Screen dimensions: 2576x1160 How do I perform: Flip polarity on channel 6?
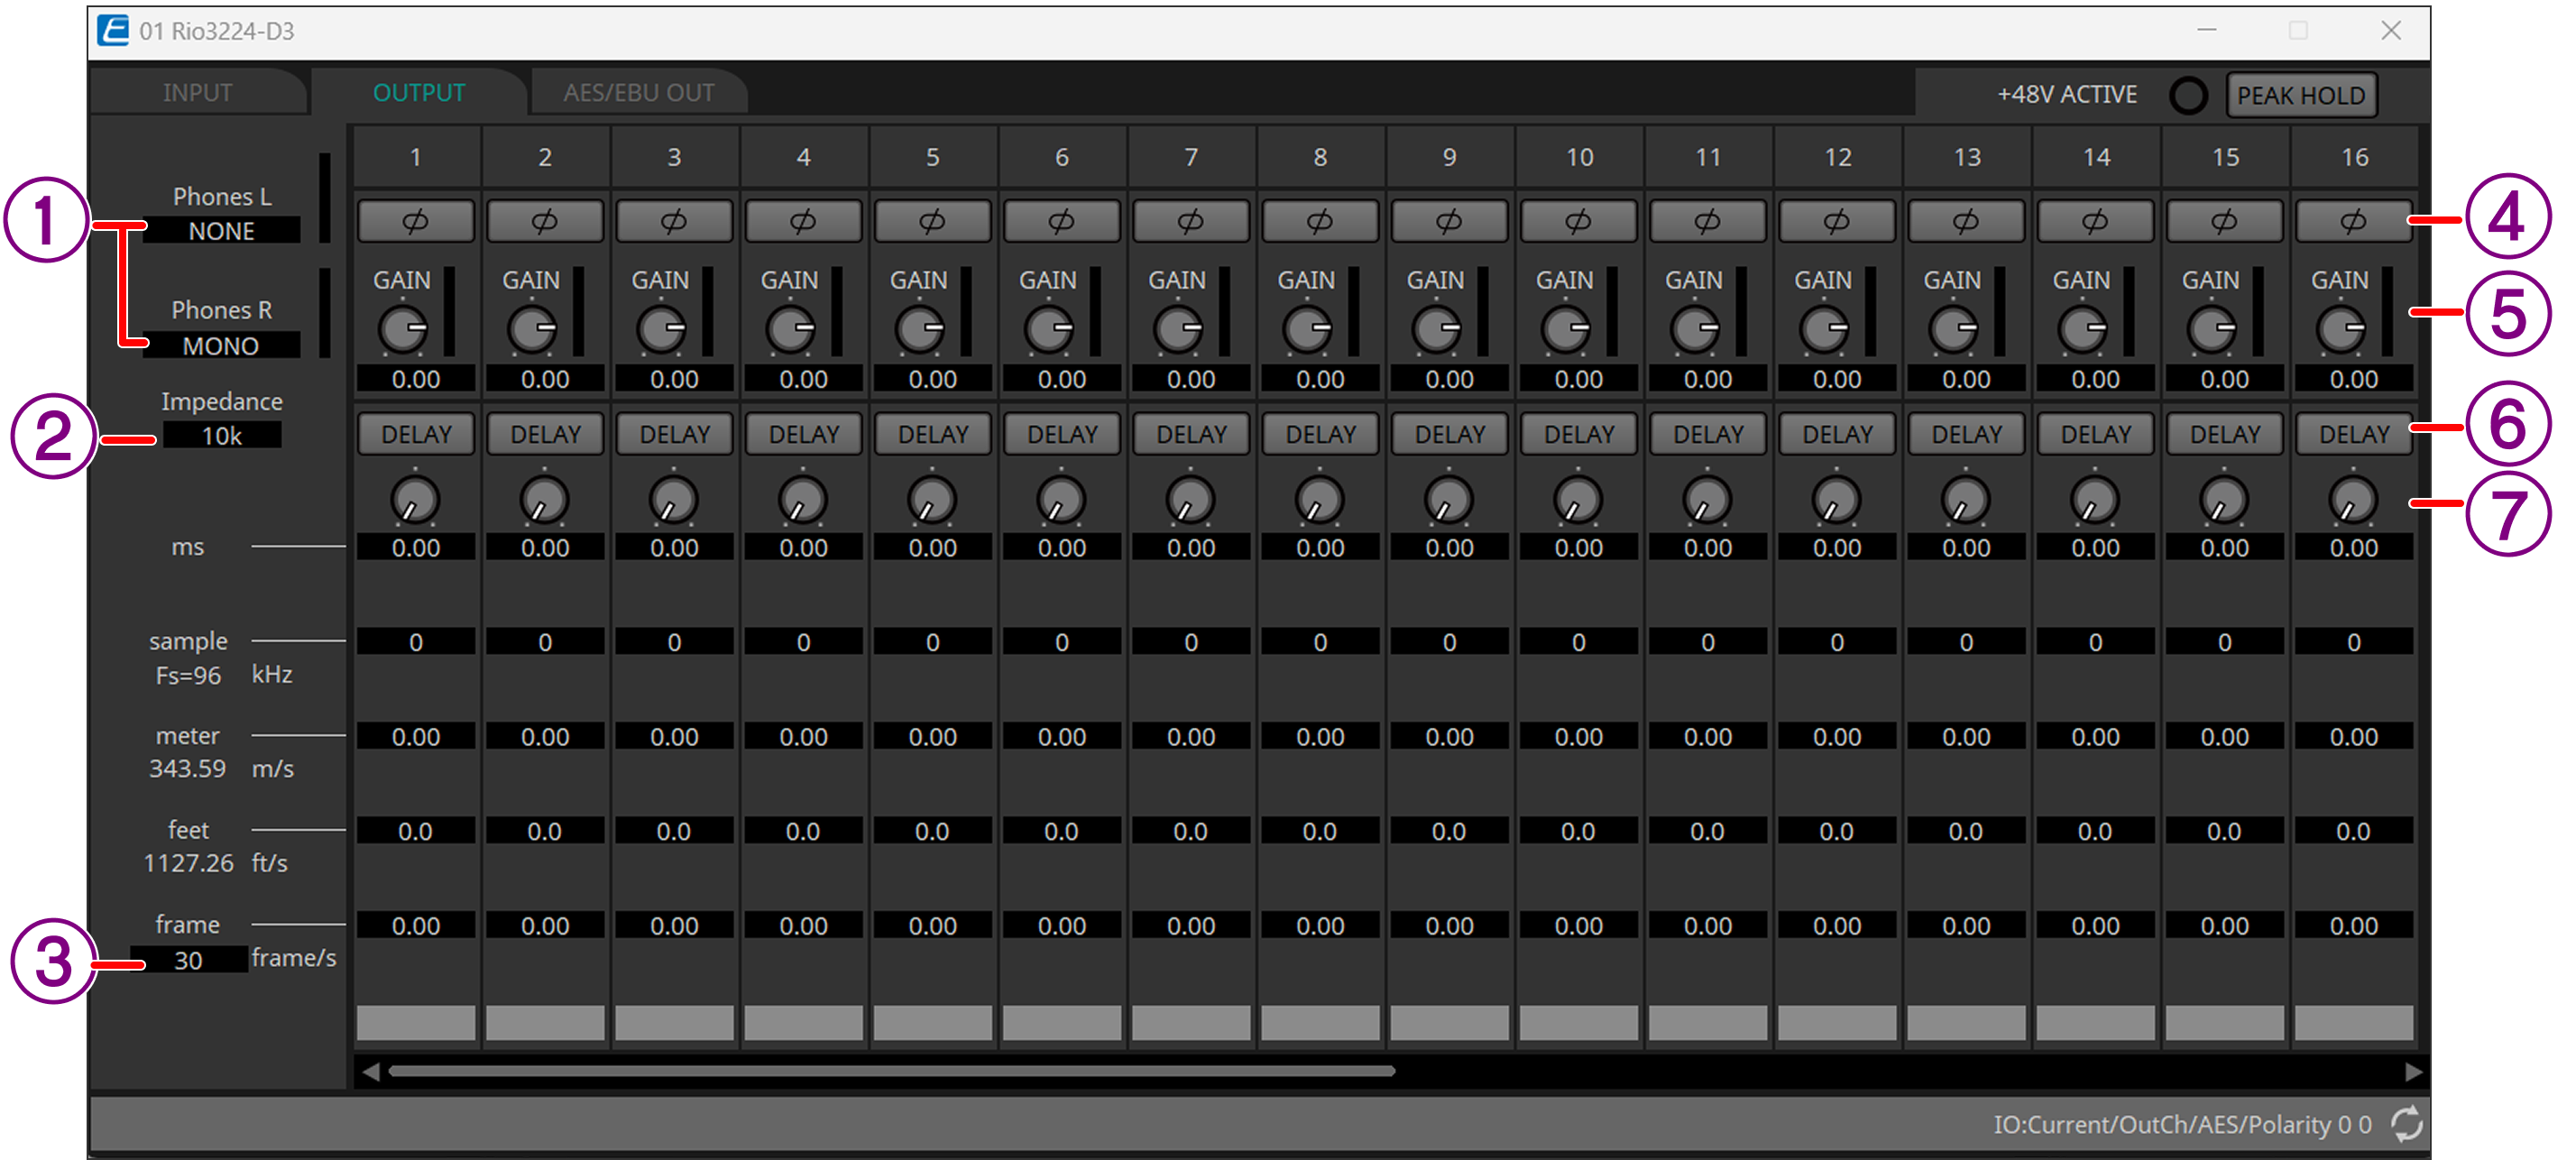(x=1062, y=221)
